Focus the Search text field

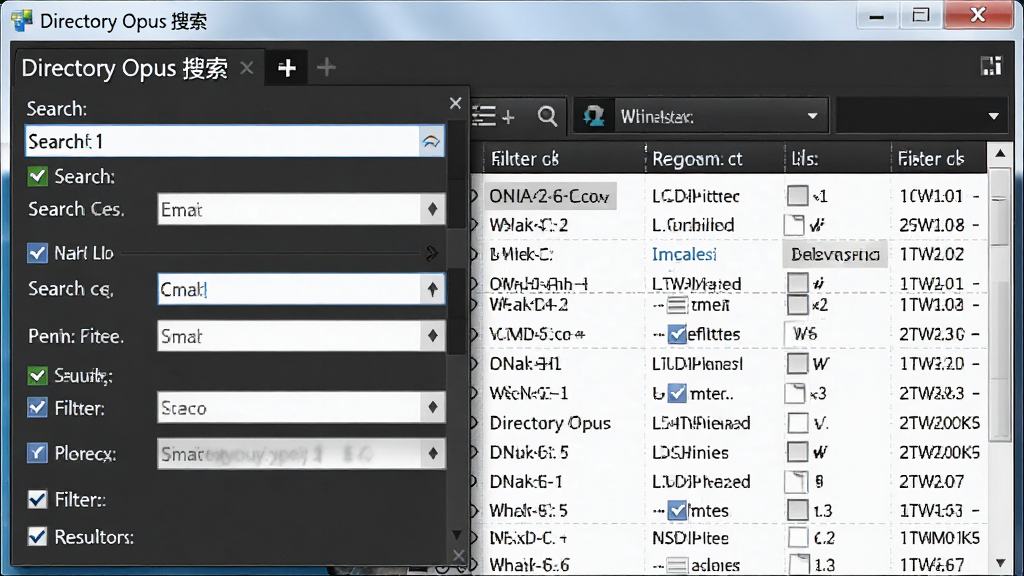point(222,142)
